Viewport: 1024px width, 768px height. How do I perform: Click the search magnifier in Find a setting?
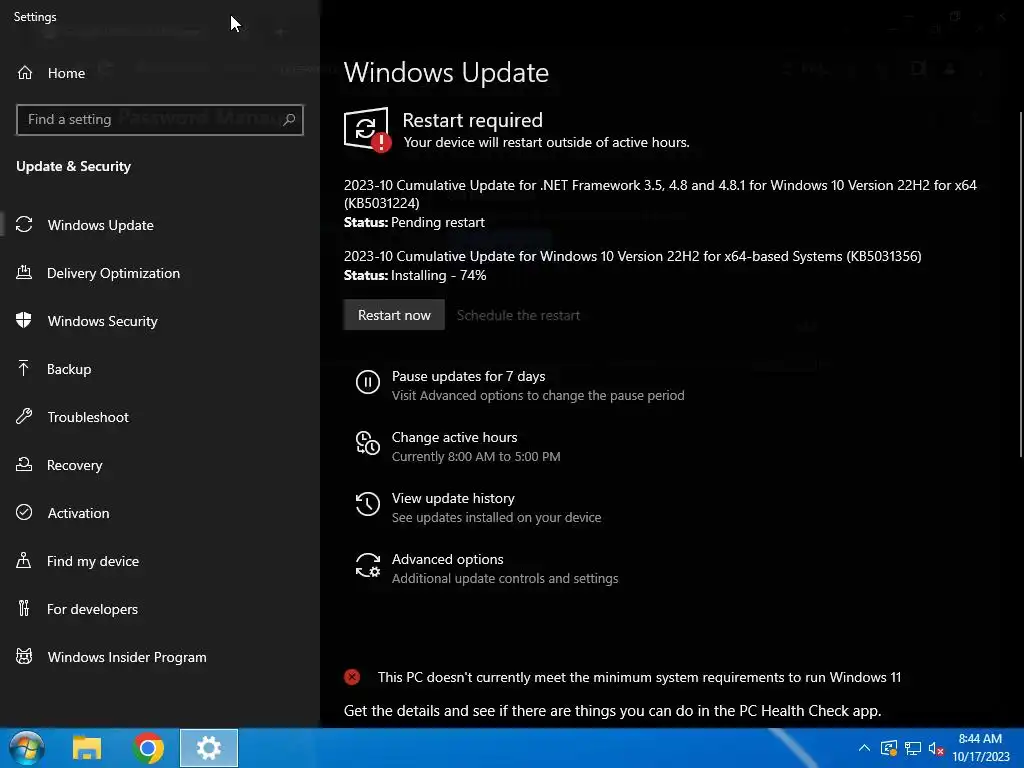click(289, 120)
